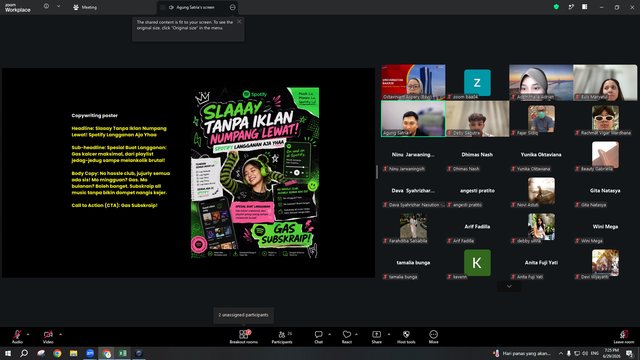Select Devi Wijayanti's participant tile

[605, 263]
